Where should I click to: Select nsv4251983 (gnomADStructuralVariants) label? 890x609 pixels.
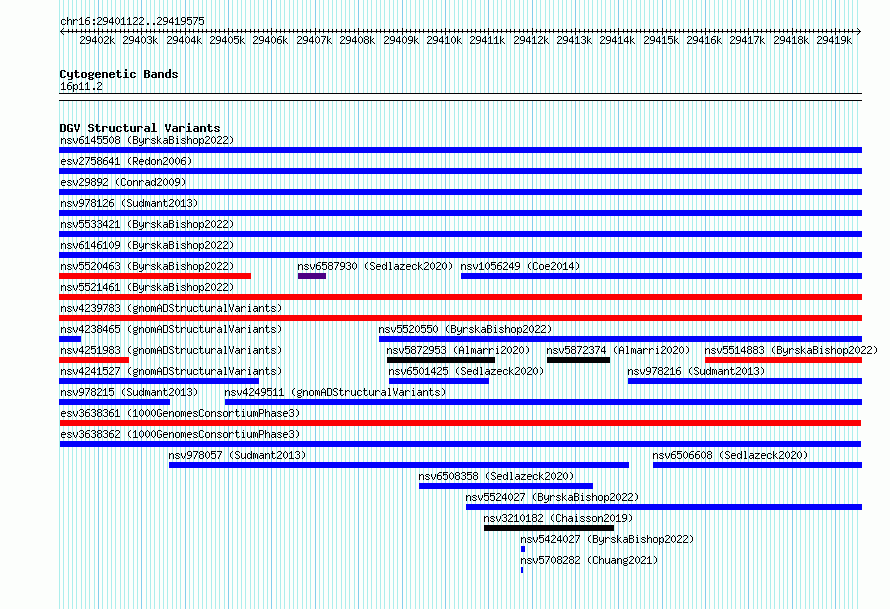(171, 350)
